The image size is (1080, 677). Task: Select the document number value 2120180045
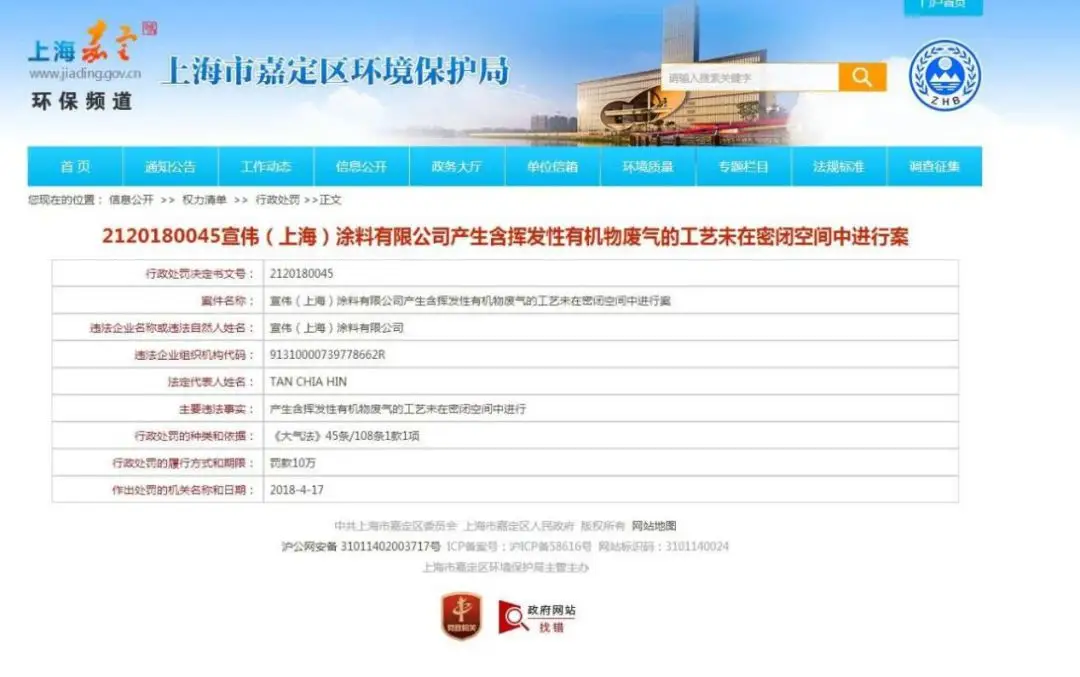[302, 273]
